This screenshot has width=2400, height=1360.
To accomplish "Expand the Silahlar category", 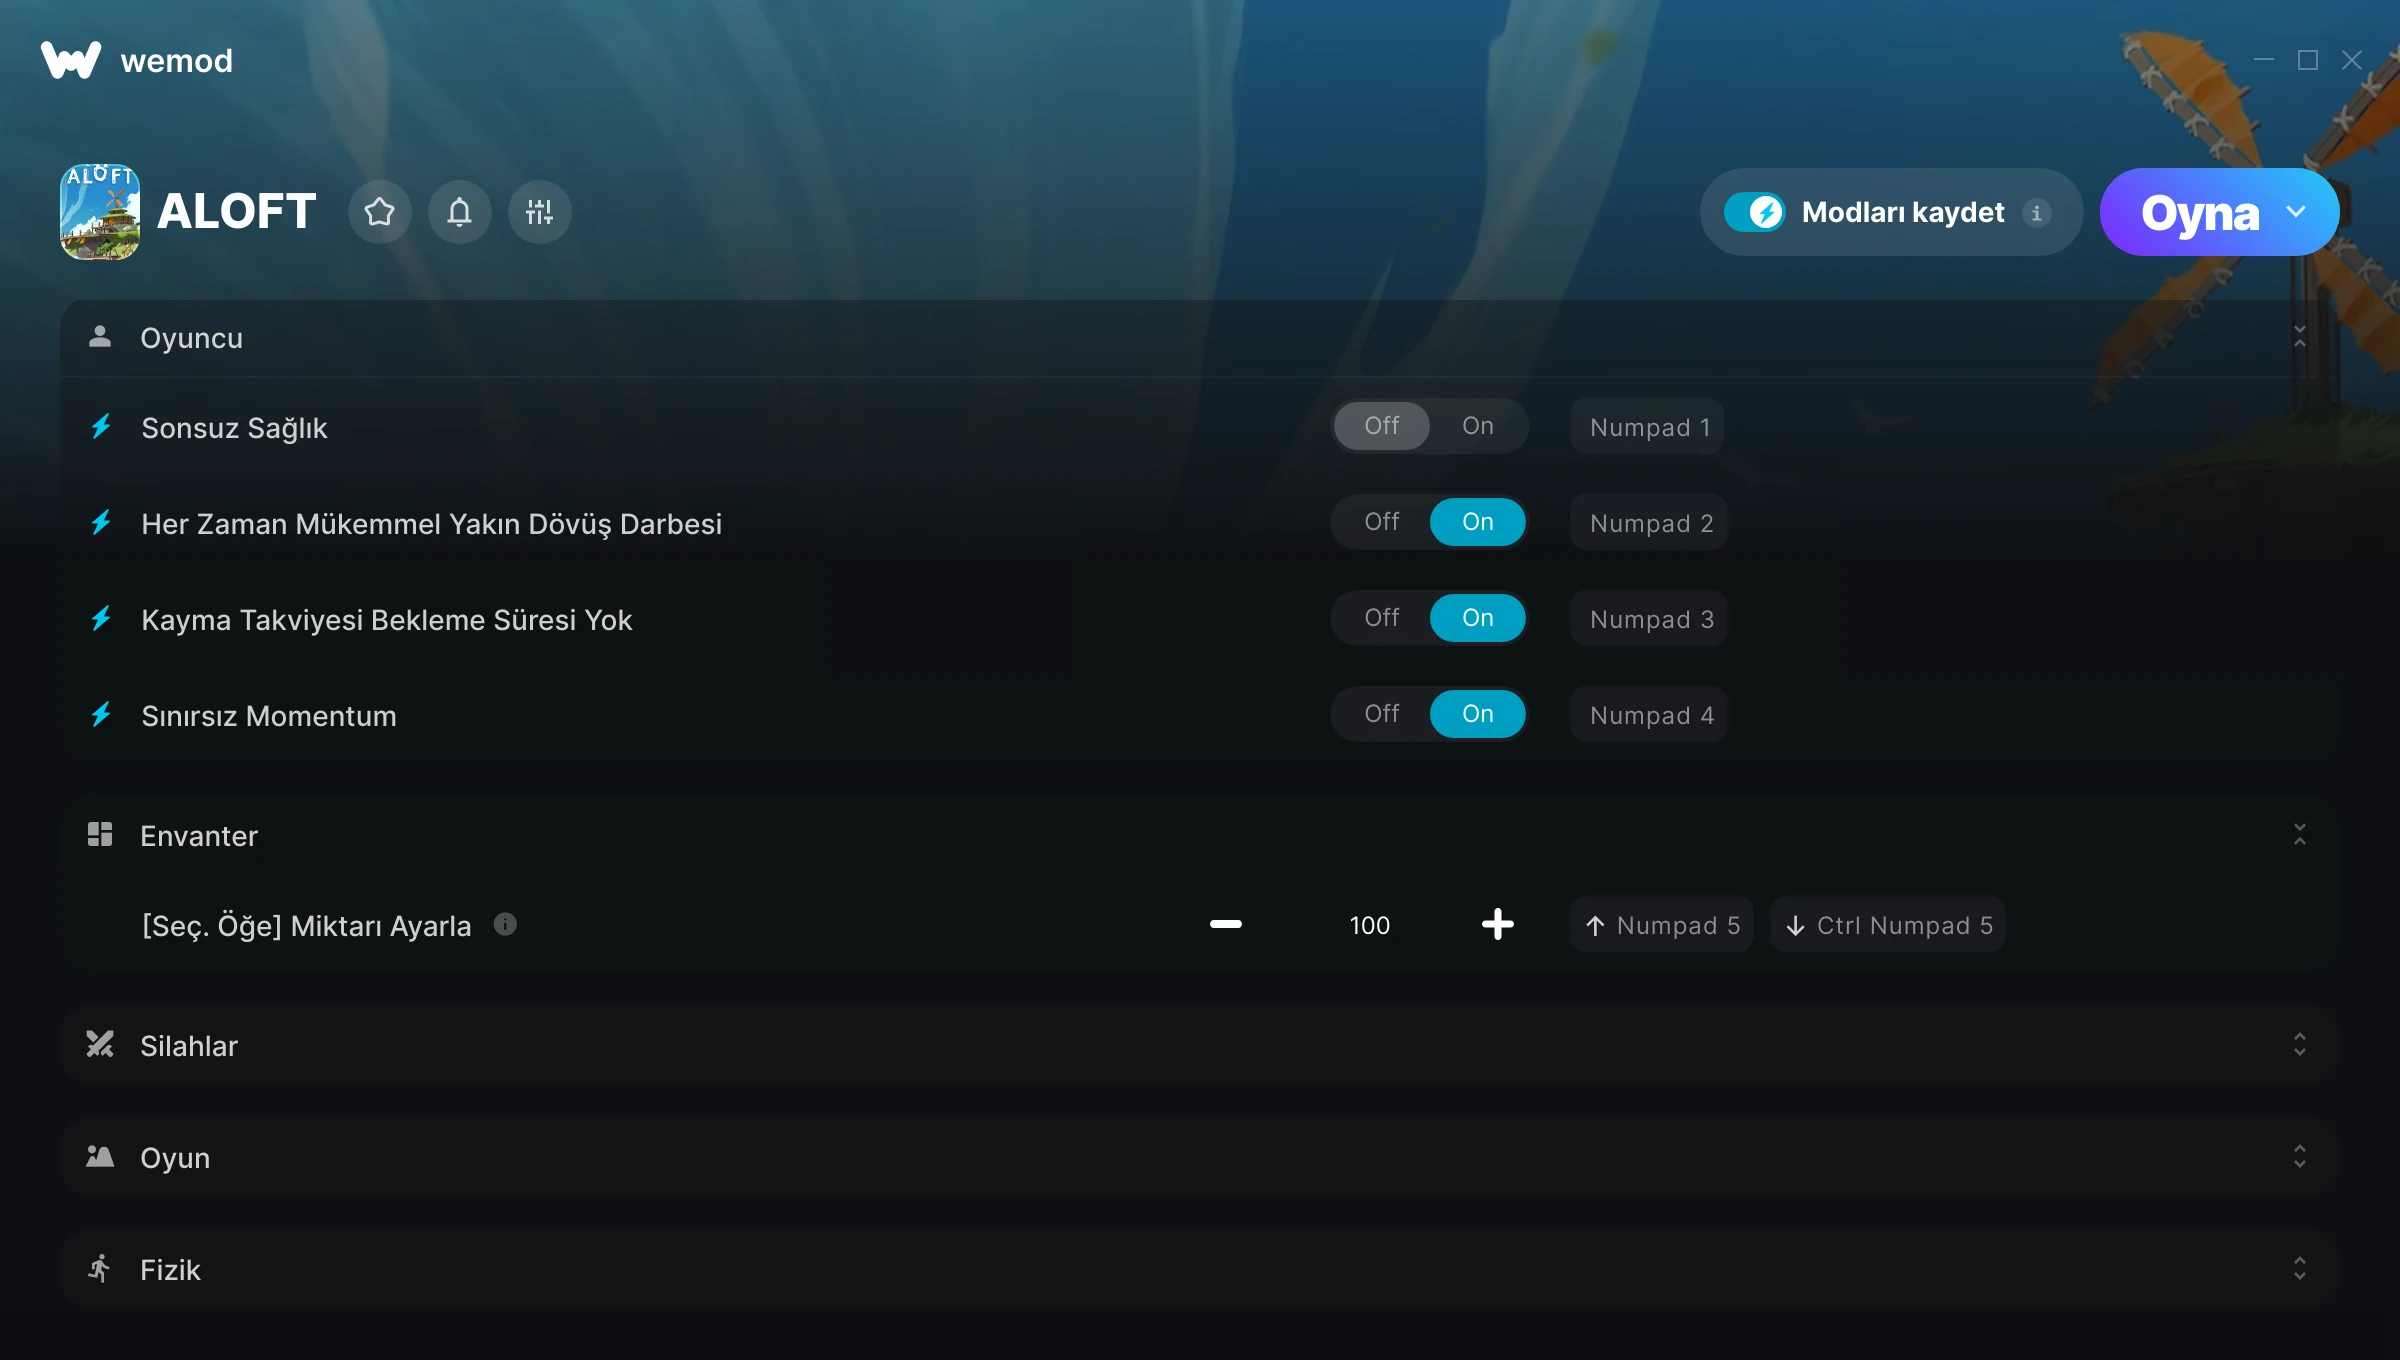I will (x=1200, y=1045).
